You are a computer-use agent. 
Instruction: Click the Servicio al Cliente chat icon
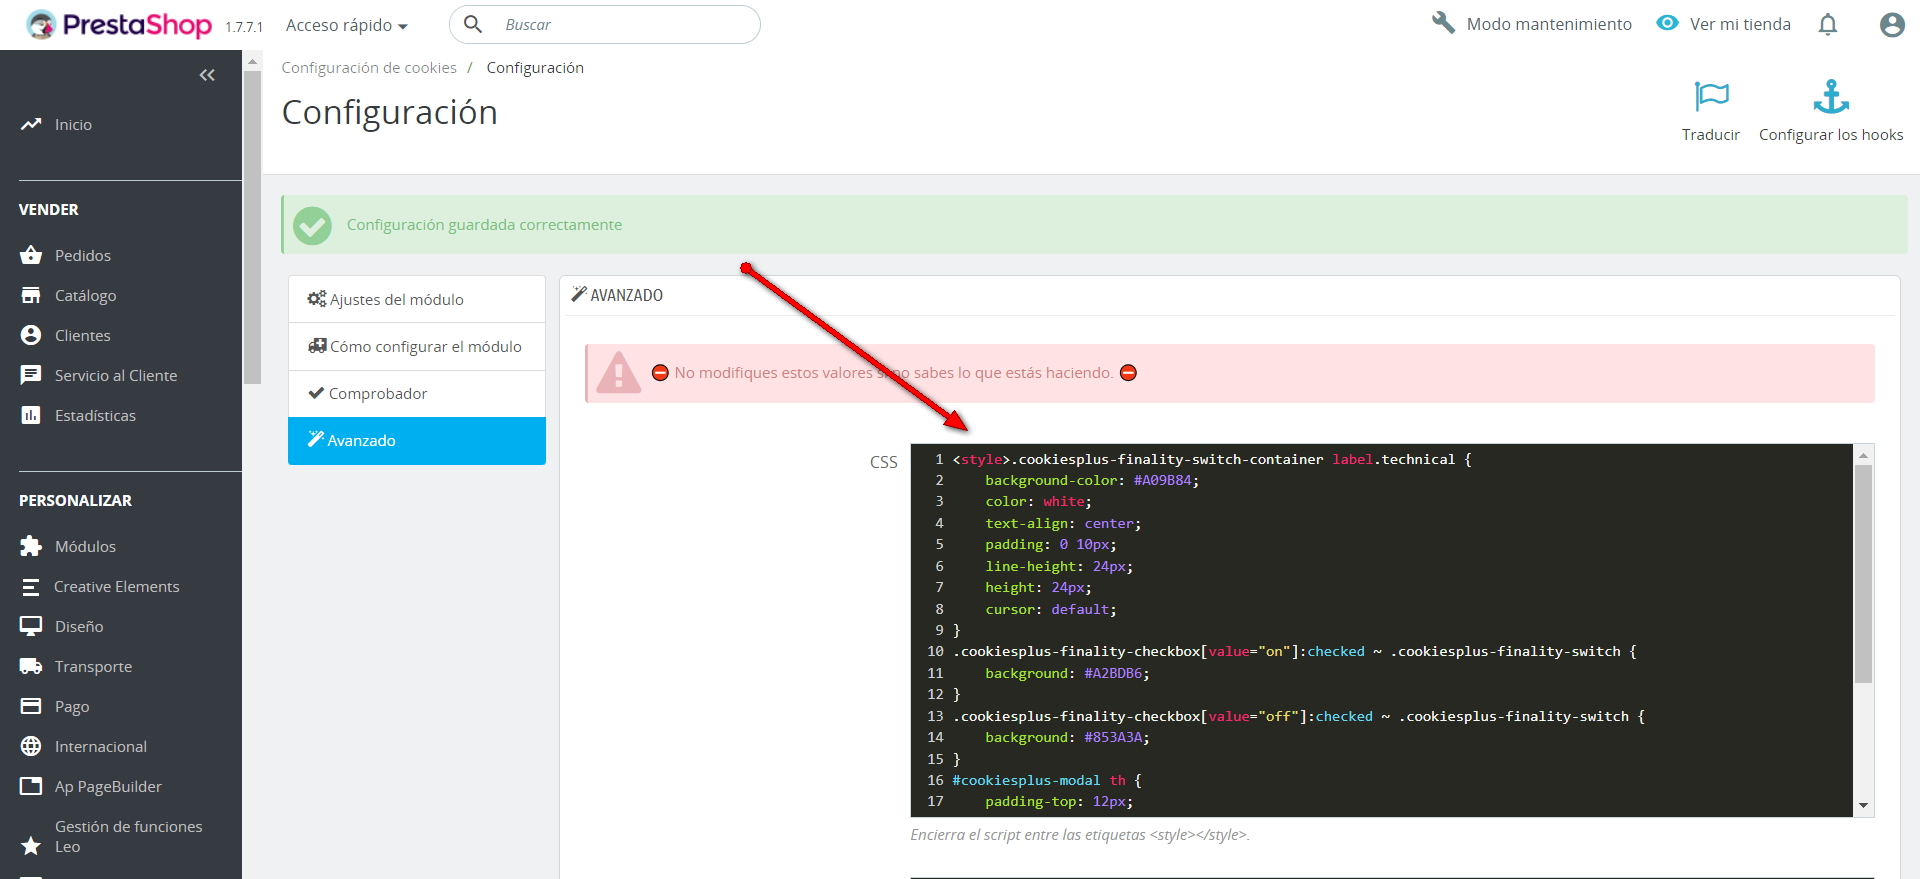click(31, 375)
